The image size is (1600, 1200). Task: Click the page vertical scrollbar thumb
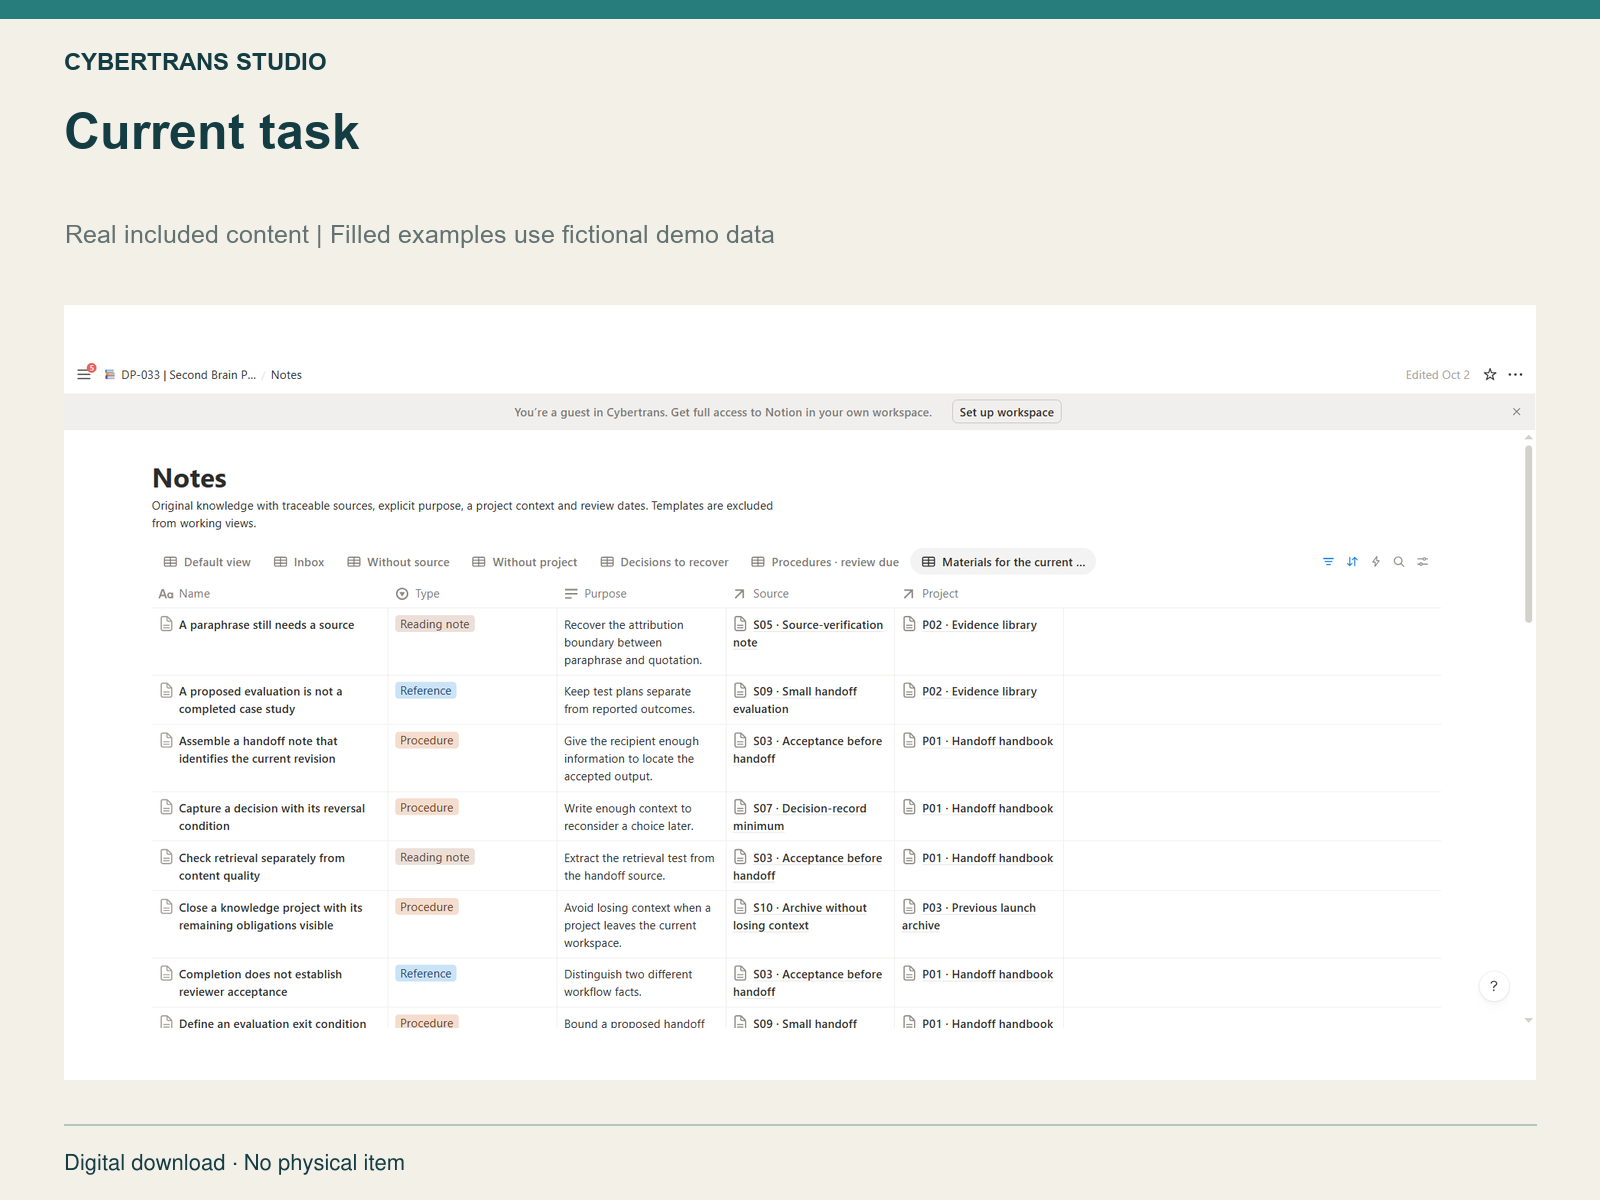point(1528,534)
